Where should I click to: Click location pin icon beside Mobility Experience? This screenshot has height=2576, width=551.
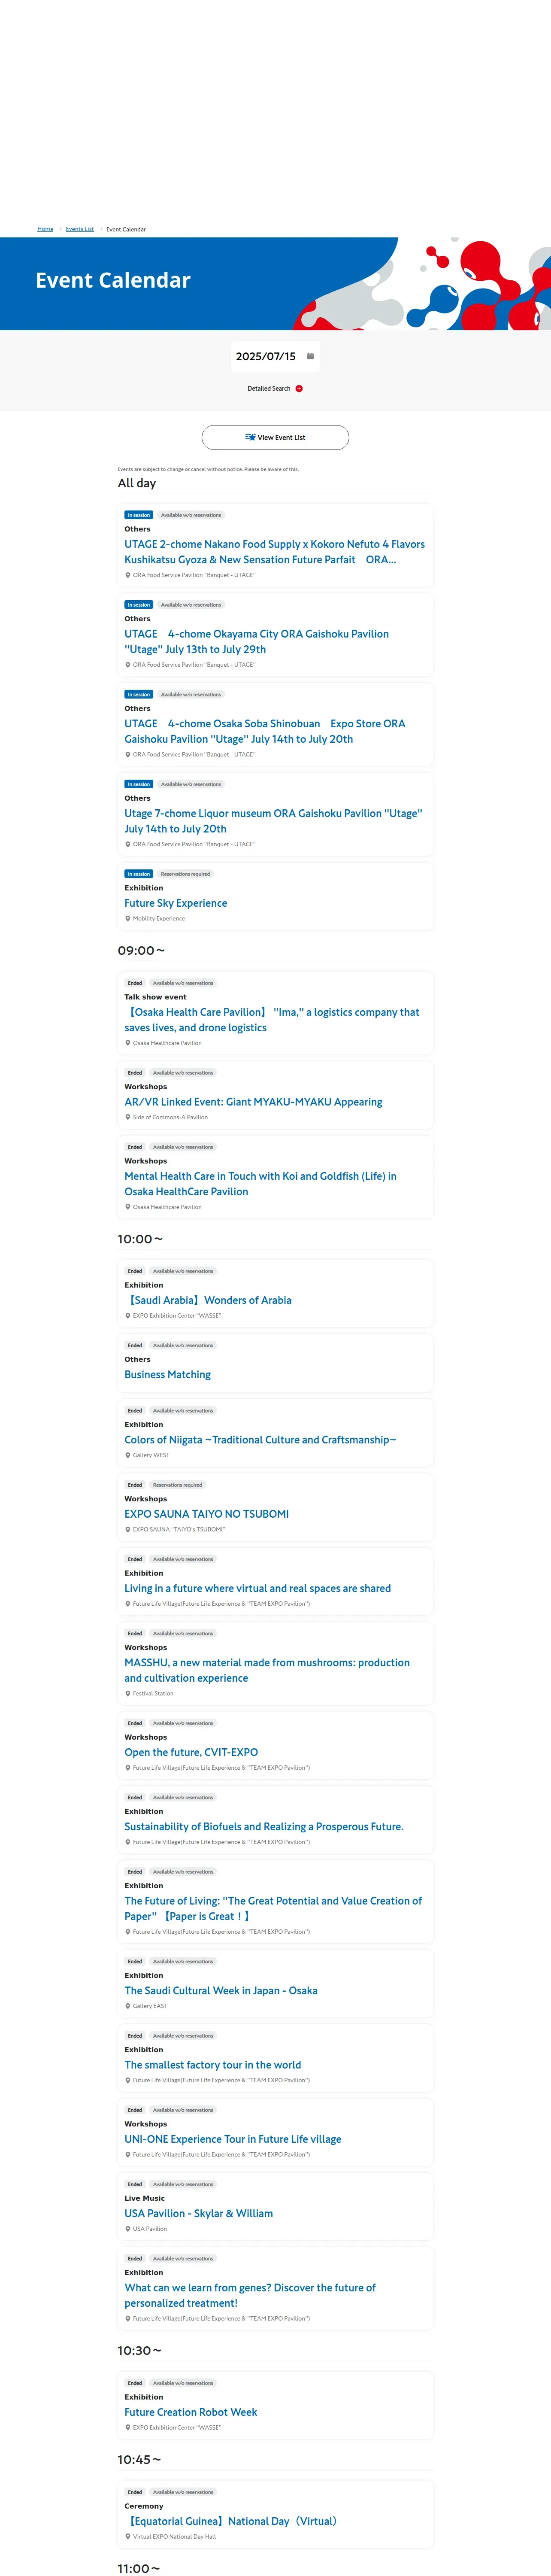[x=128, y=918]
